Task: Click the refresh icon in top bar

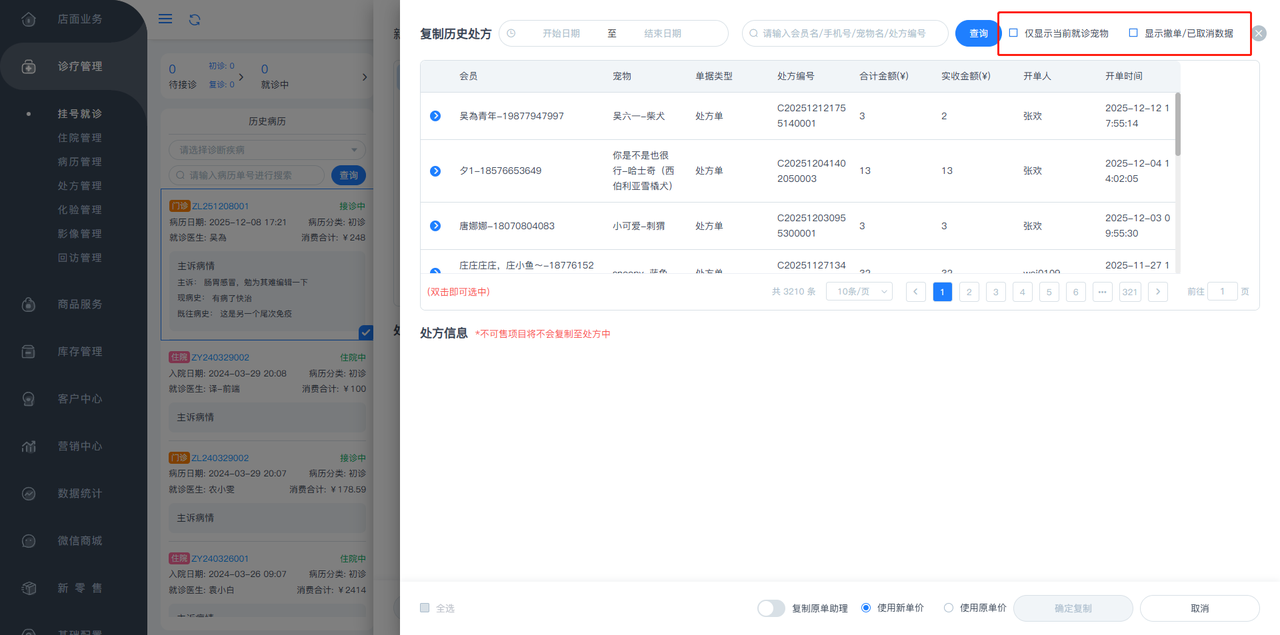Action: pos(194,19)
